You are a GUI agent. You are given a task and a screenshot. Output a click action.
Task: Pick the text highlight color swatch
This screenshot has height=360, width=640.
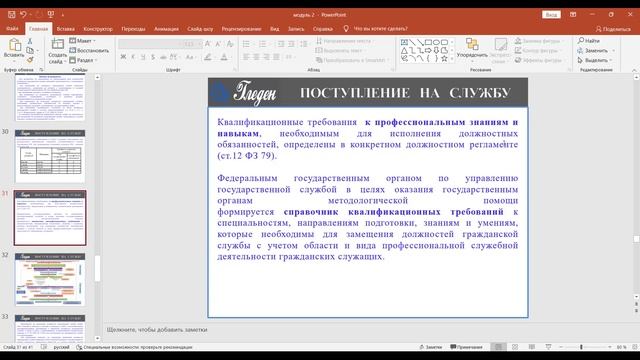point(208,57)
